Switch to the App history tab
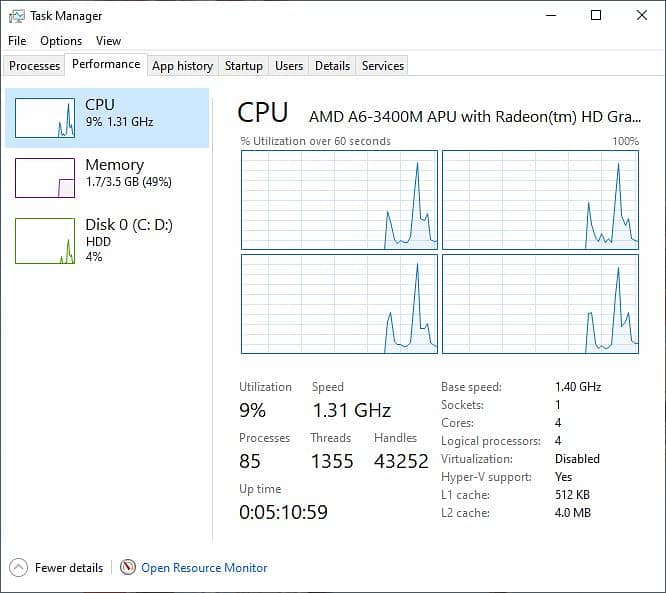 (183, 66)
